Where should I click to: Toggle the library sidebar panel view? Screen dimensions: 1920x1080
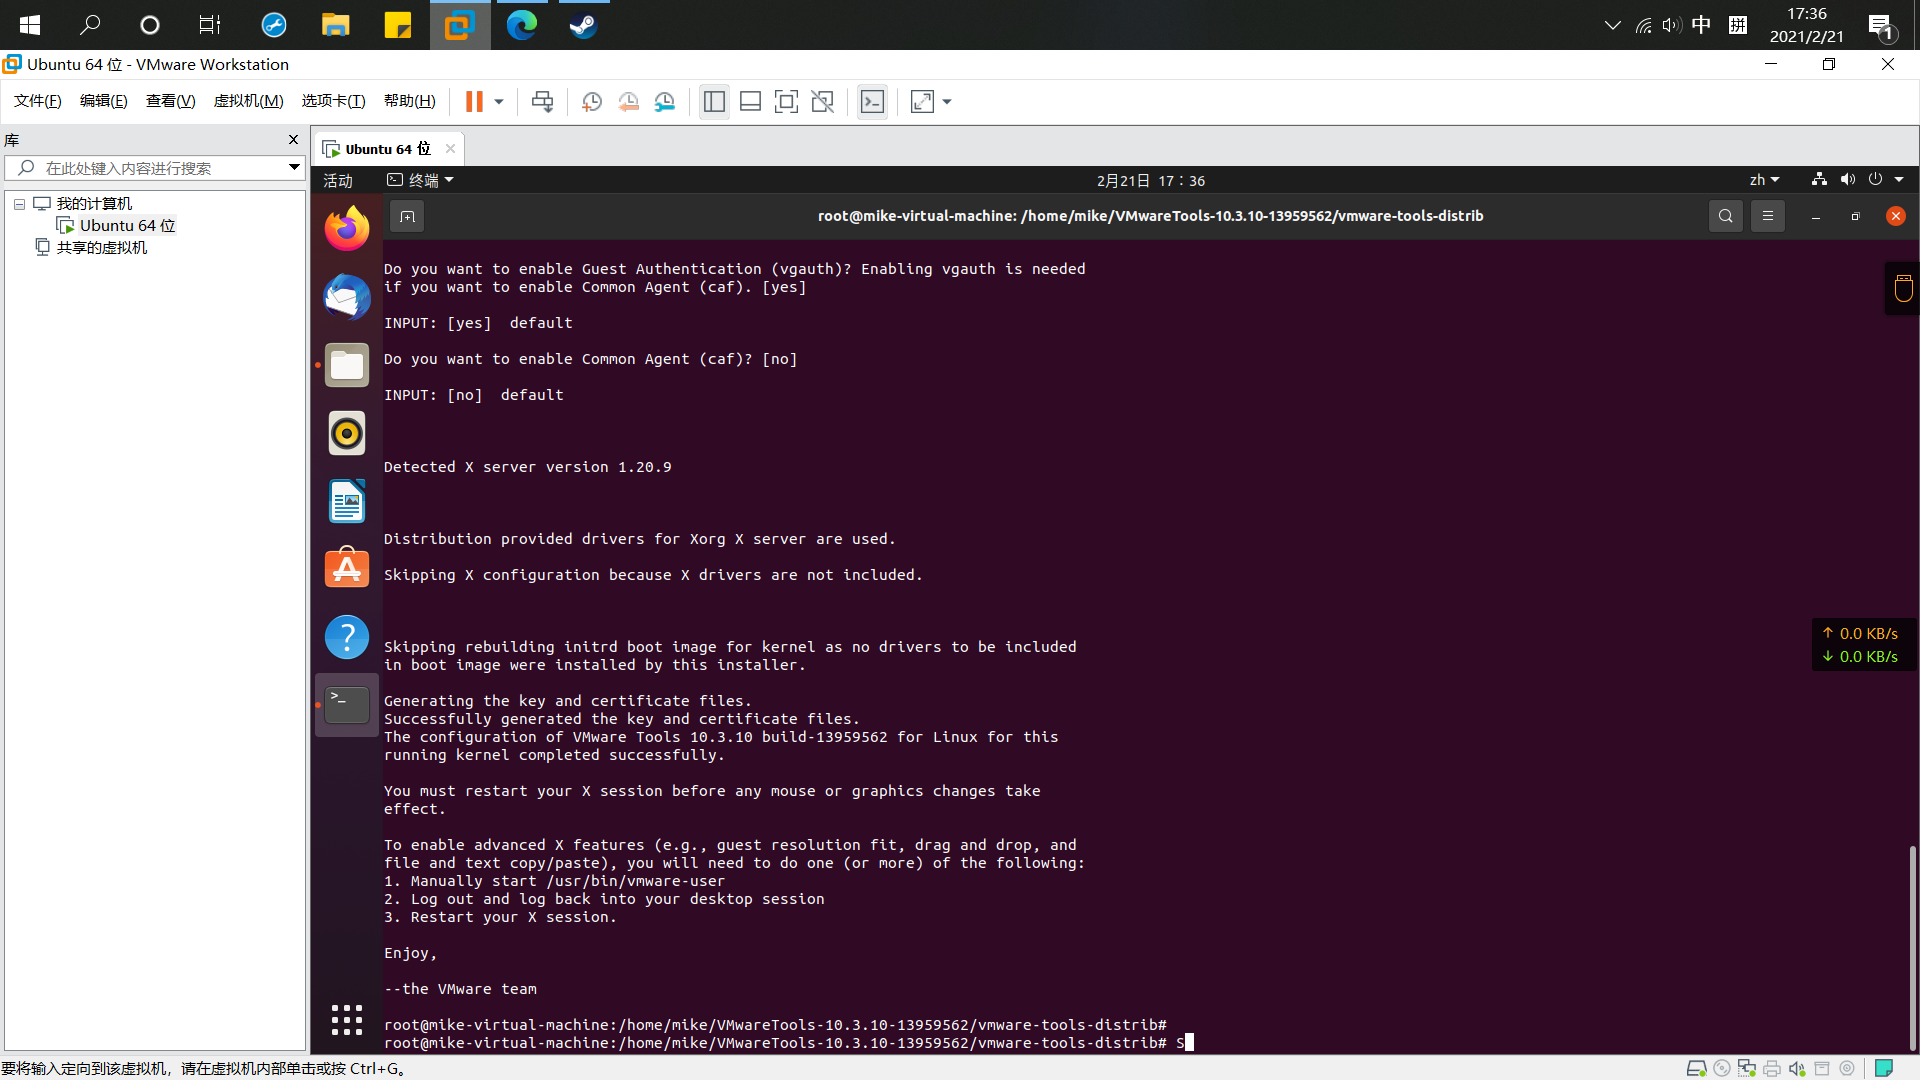click(714, 102)
